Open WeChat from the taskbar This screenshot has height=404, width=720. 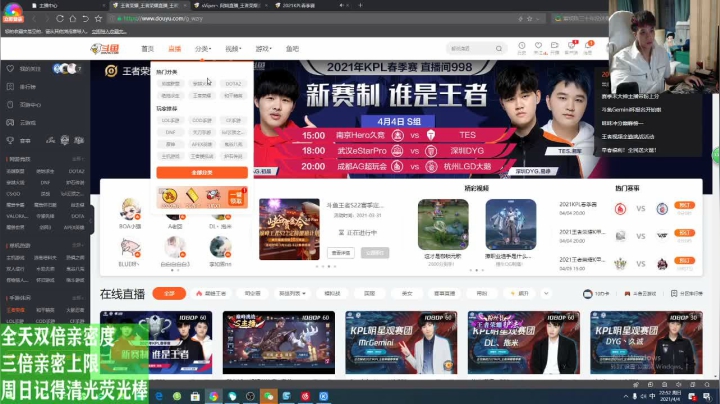tap(269, 396)
